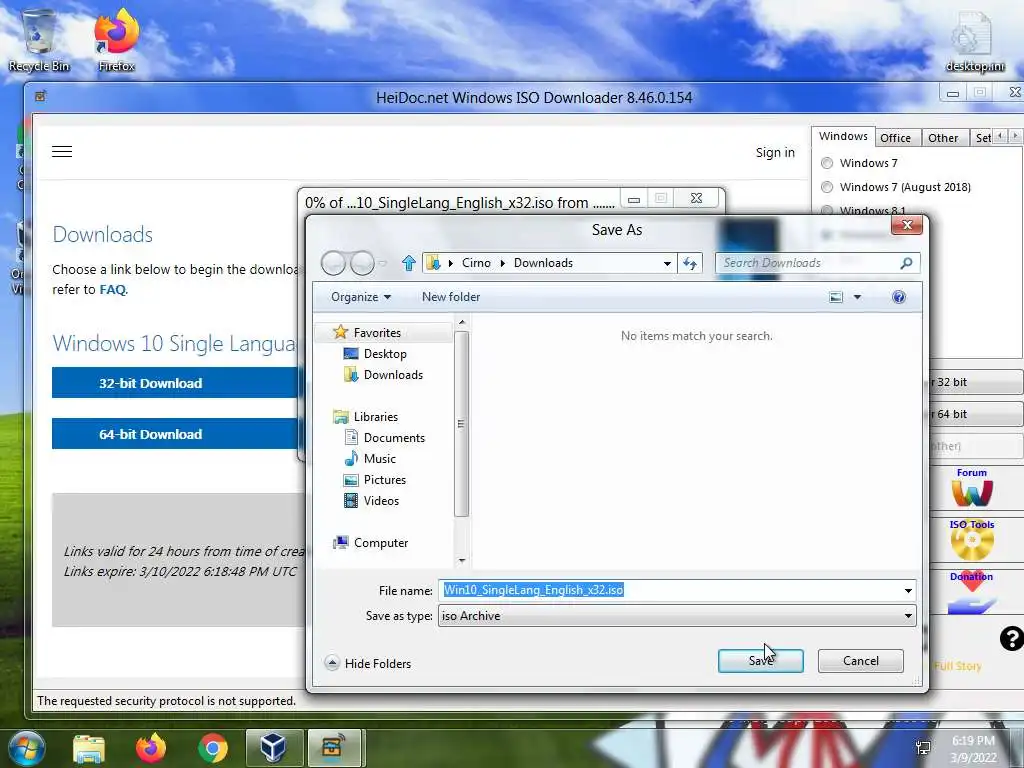Select Pictures library
This screenshot has width=1024, height=768.
point(375,479)
